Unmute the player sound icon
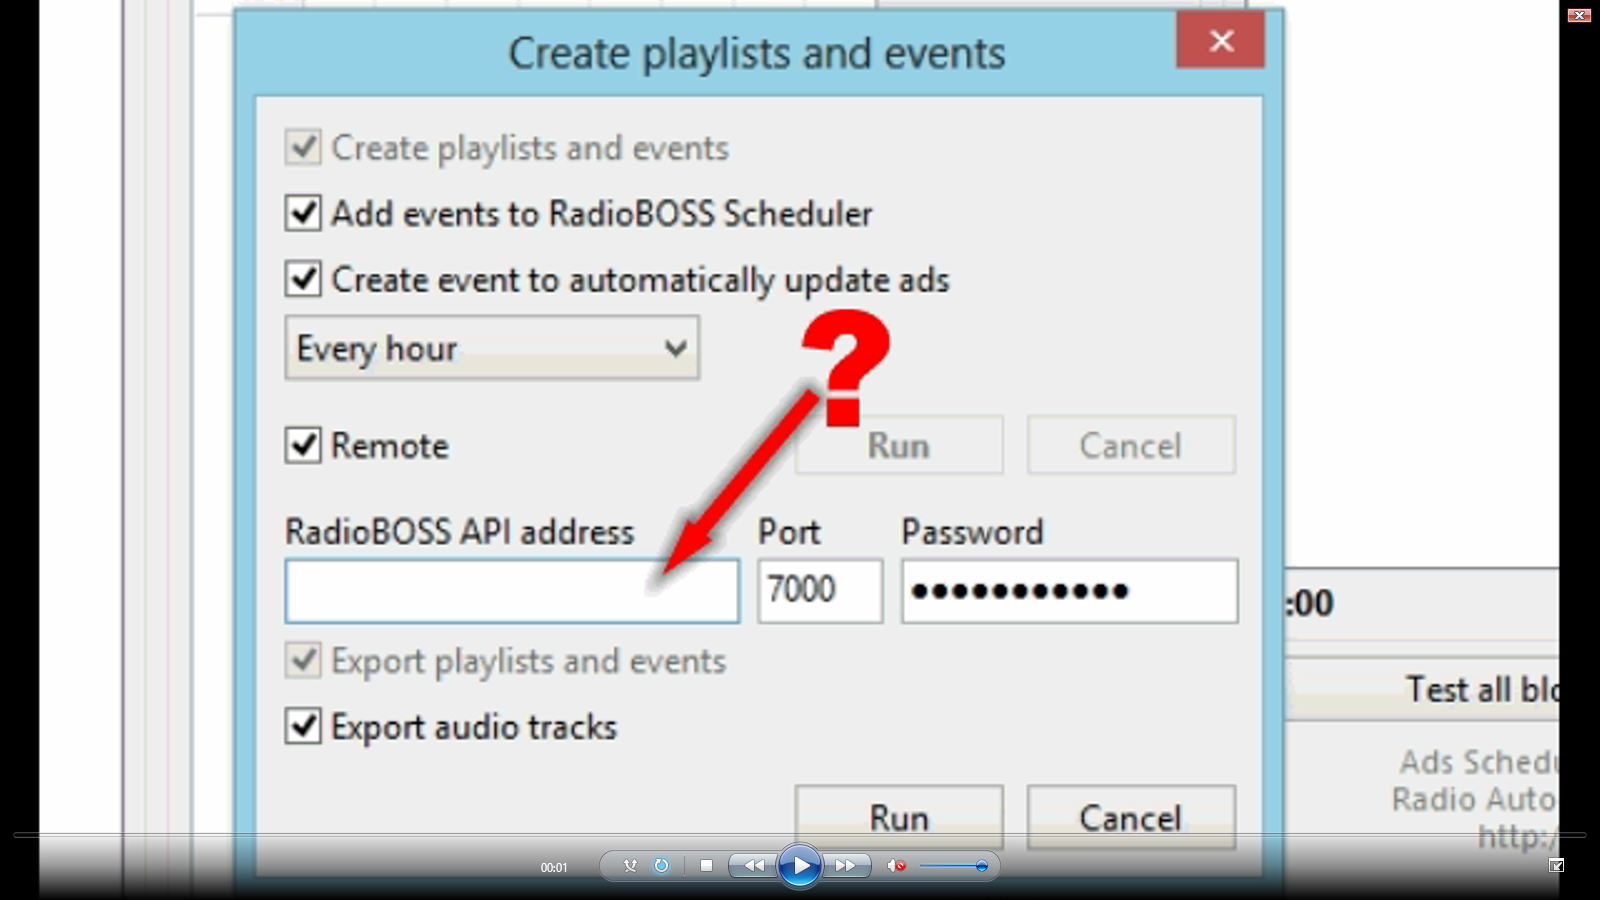The height and width of the screenshot is (900, 1600). point(896,866)
